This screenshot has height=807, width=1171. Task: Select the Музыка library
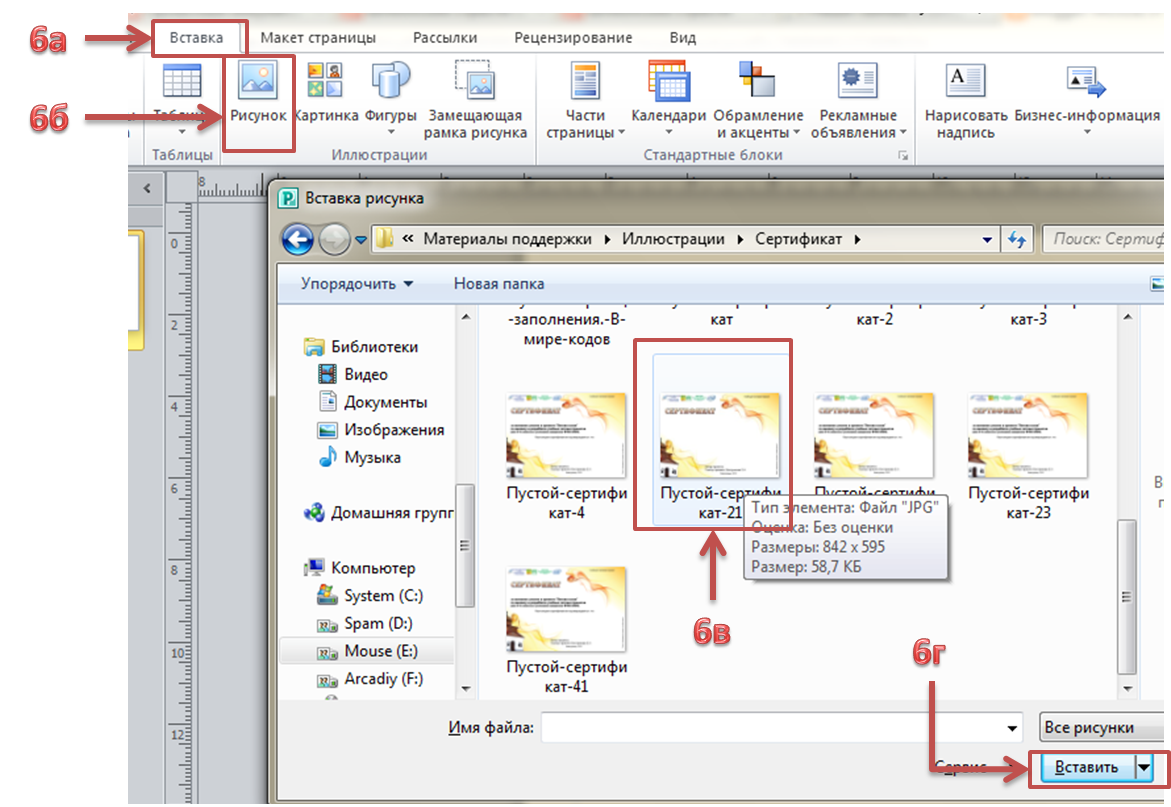tap(359, 458)
